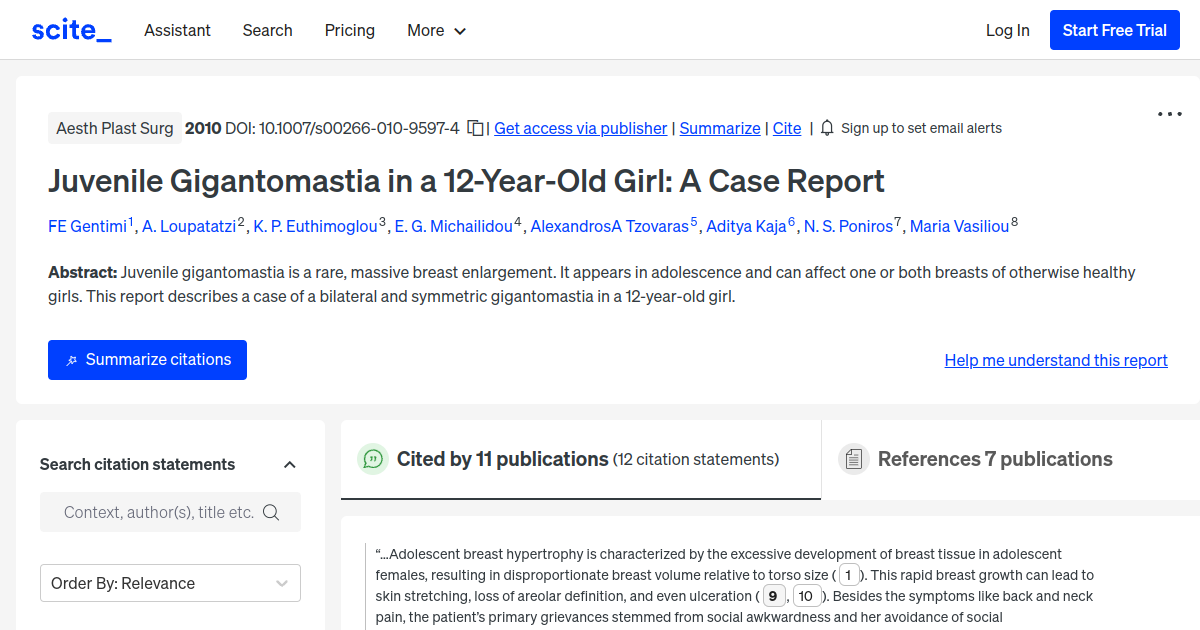Switch to References 7 publications tab
Image resolution: width=1200 pixels, height=630 pixels.
click(994, 459)
